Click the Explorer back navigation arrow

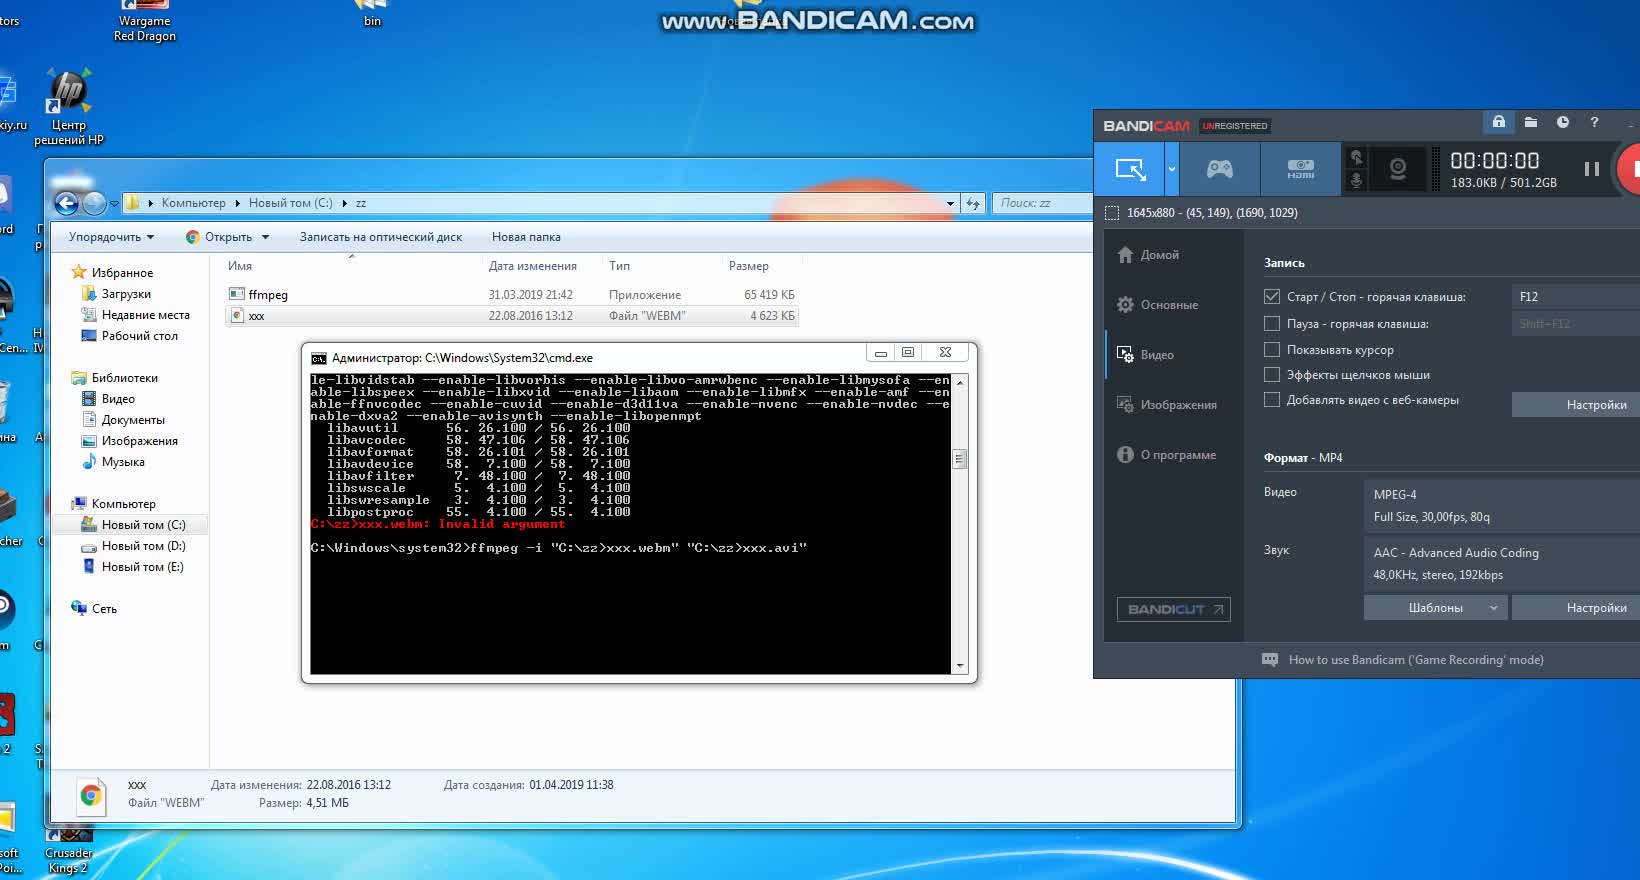pyautogui.click(x=67, y=203)
